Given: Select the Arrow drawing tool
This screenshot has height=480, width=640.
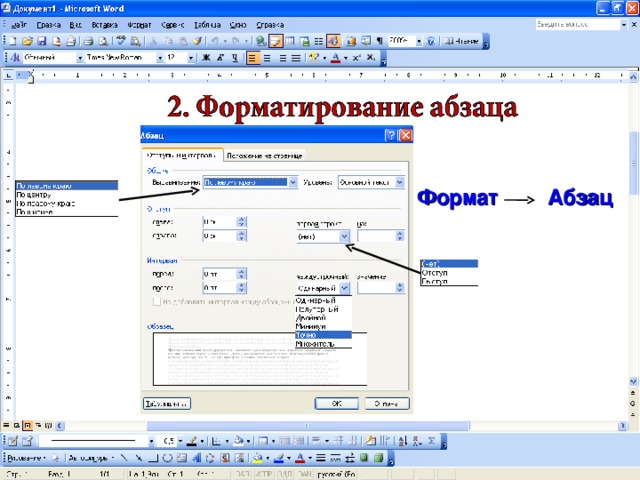Looking at the screenshot, I should [139, 458].
